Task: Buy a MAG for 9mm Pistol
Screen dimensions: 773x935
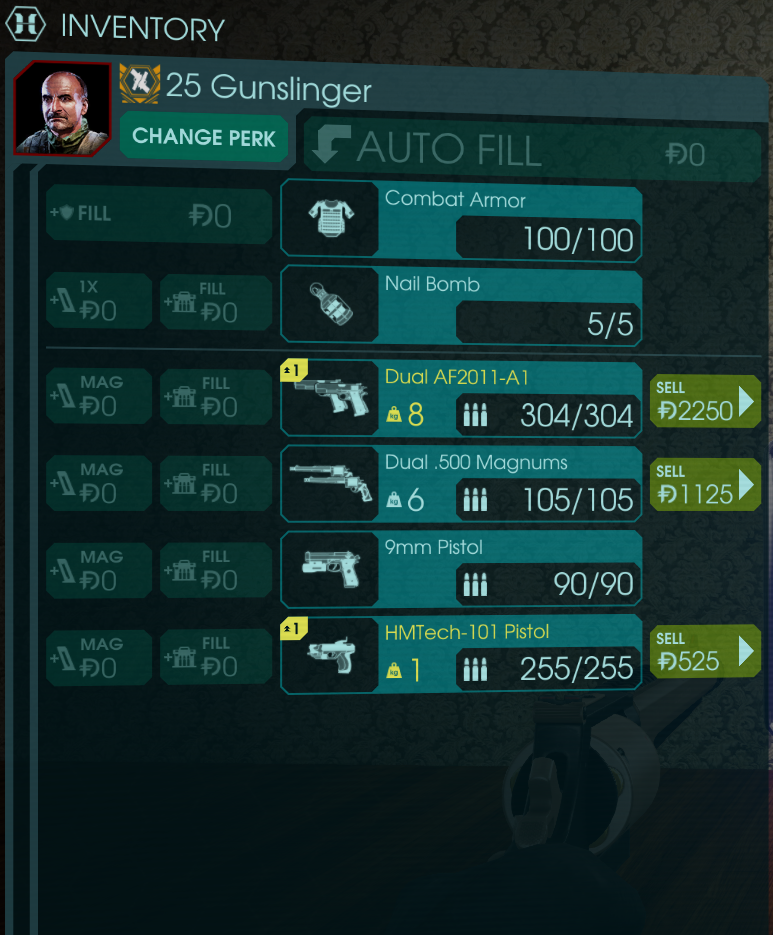Action: [99, 570]
